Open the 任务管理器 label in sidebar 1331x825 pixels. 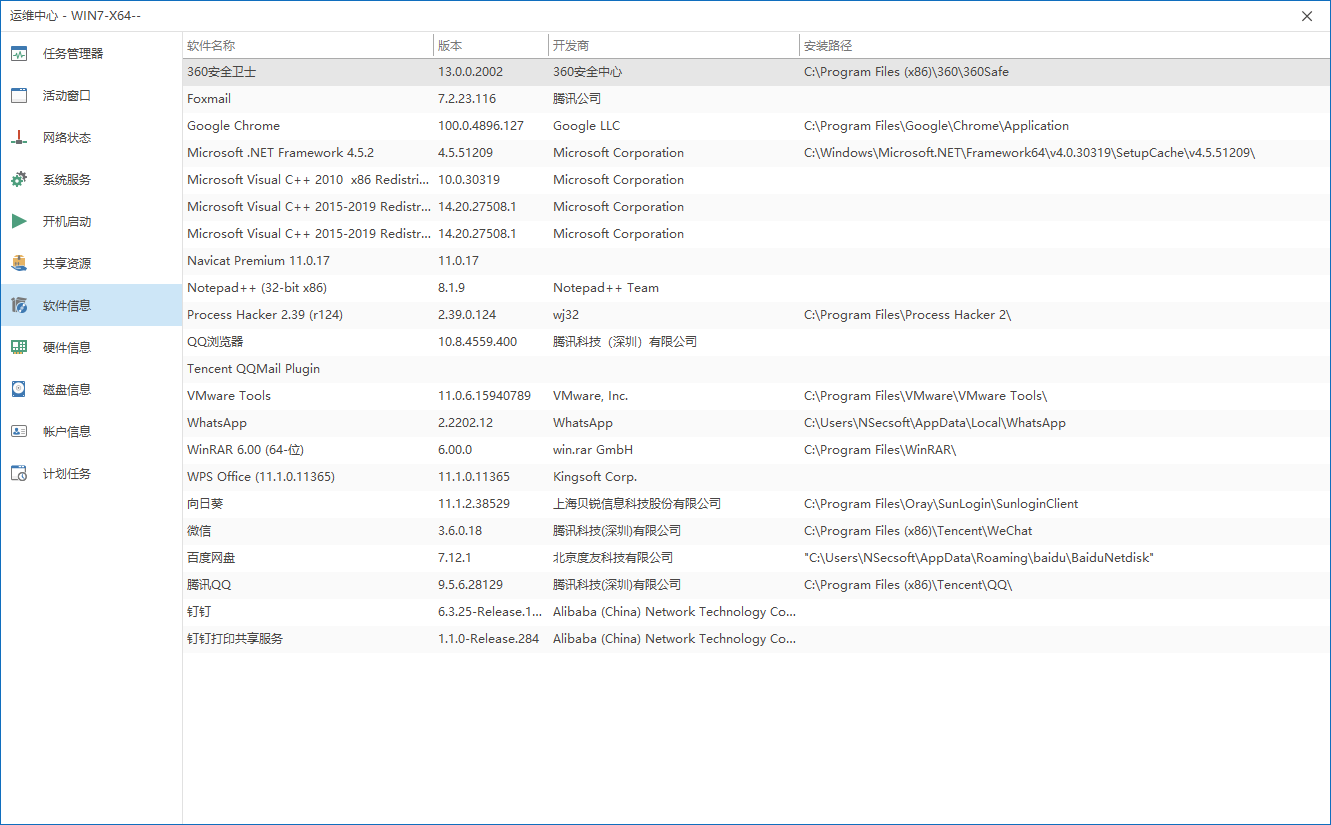(72, 54)
